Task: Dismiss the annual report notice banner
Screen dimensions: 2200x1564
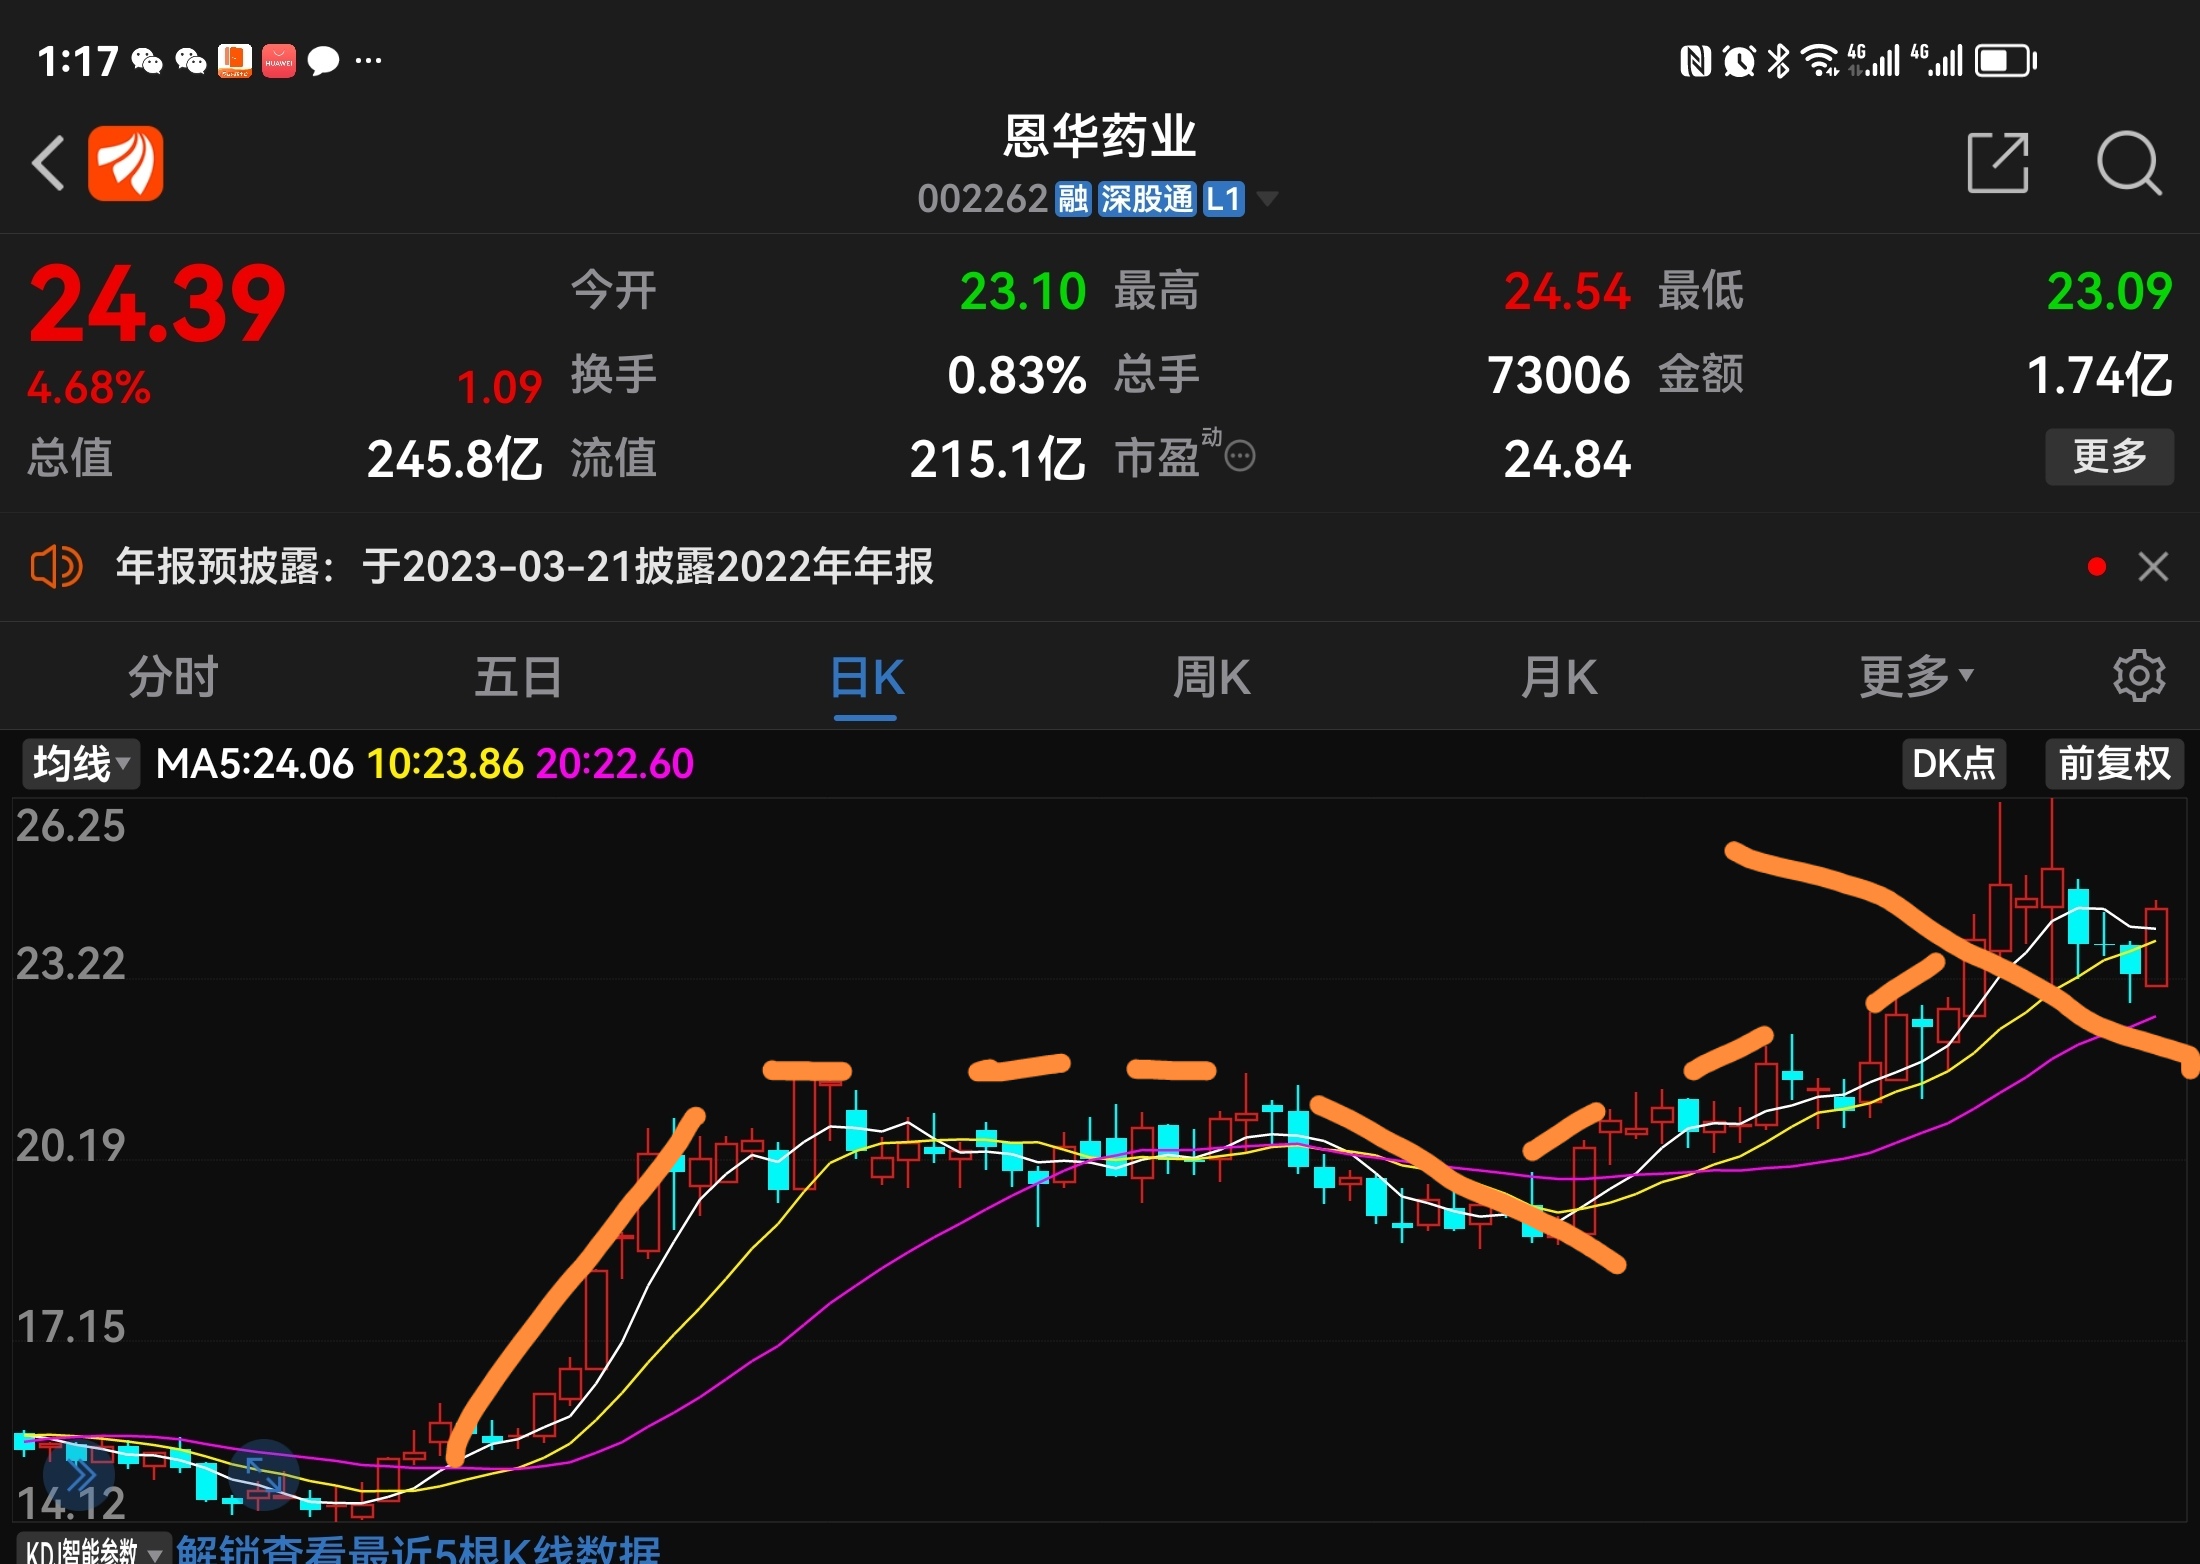Action: click(2153, 567)
